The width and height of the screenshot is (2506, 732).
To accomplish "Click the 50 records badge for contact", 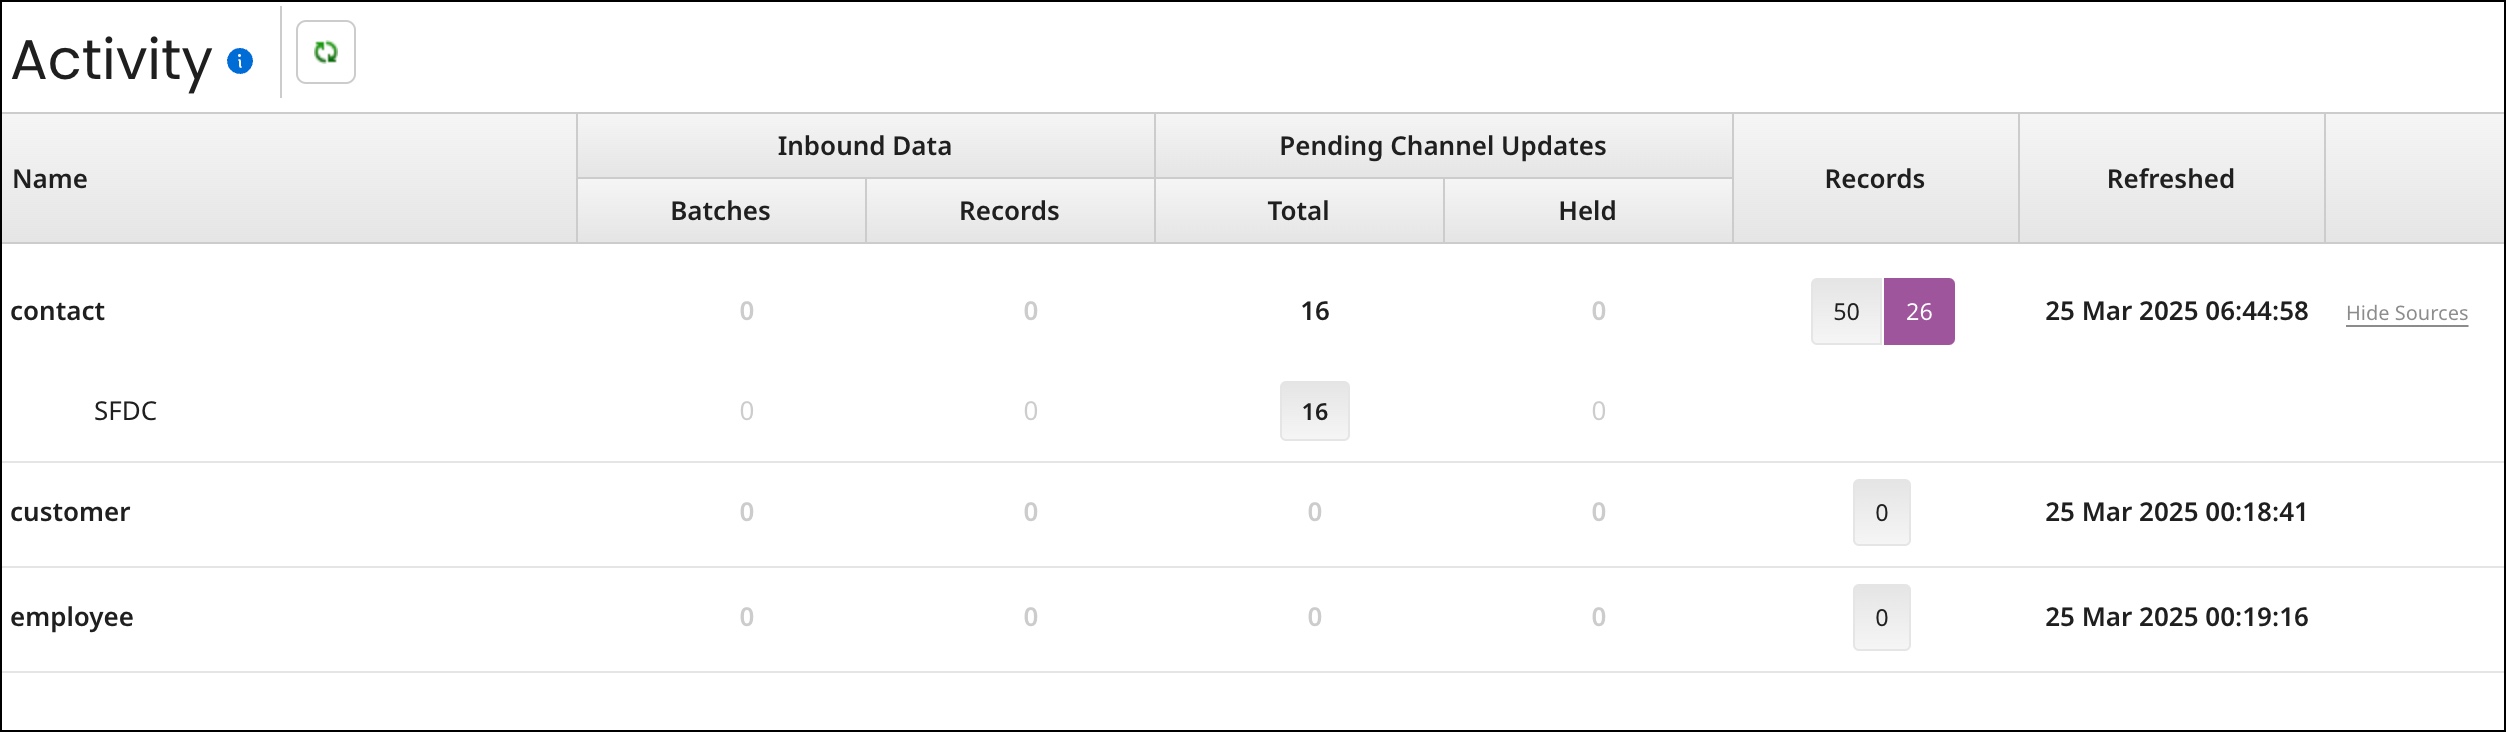I will [1847, 311].
